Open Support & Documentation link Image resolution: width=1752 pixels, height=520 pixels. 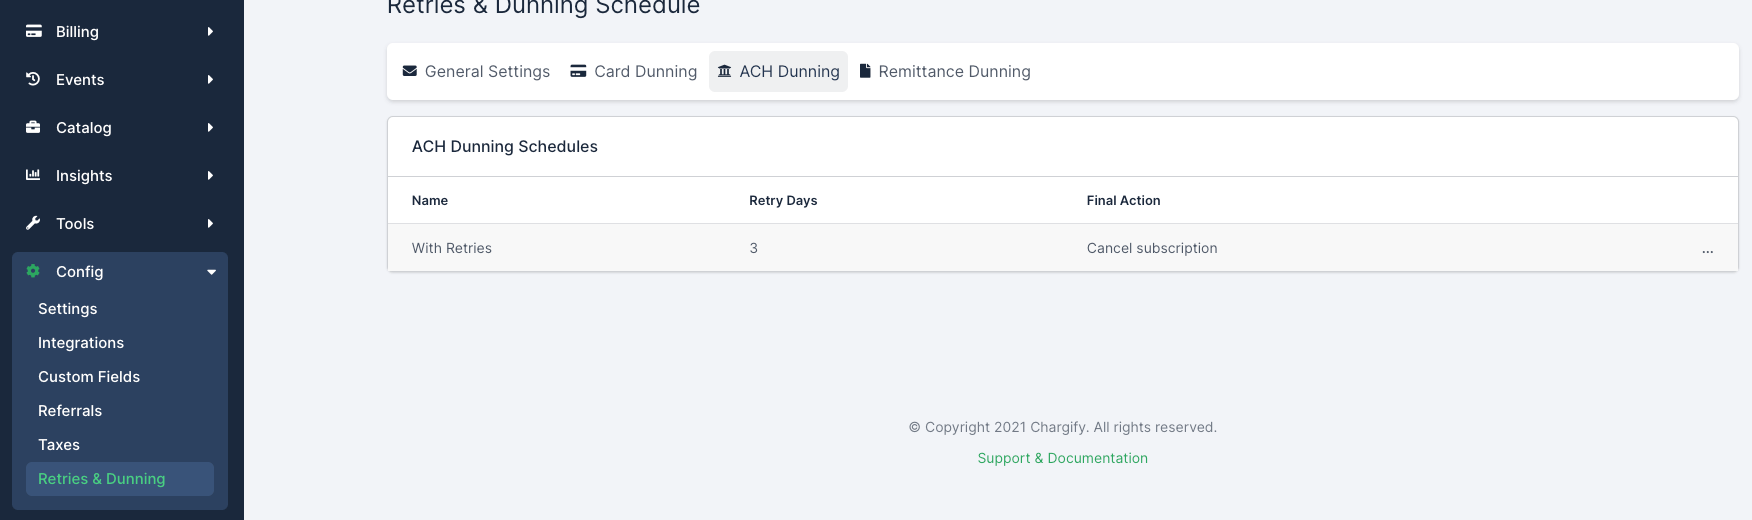point(1062,458)
